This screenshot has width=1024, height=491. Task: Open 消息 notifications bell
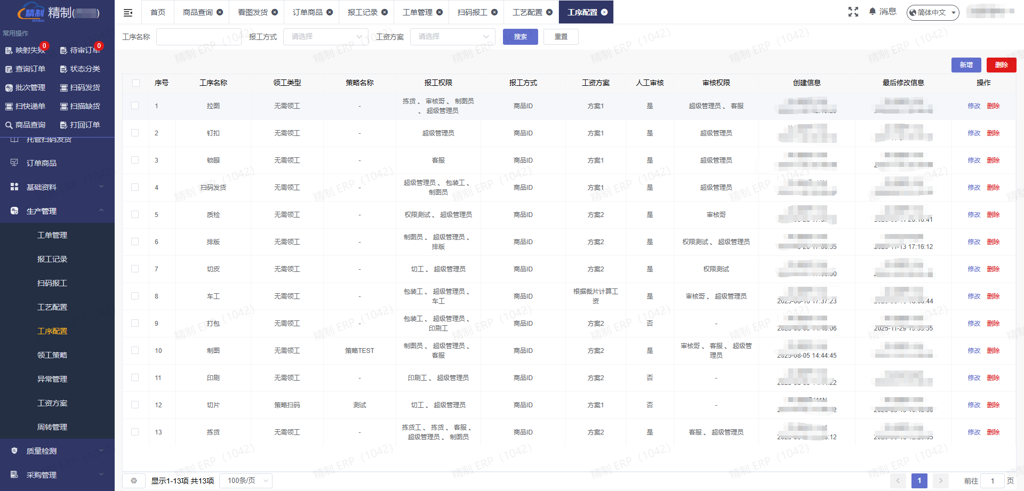point(882,12)
